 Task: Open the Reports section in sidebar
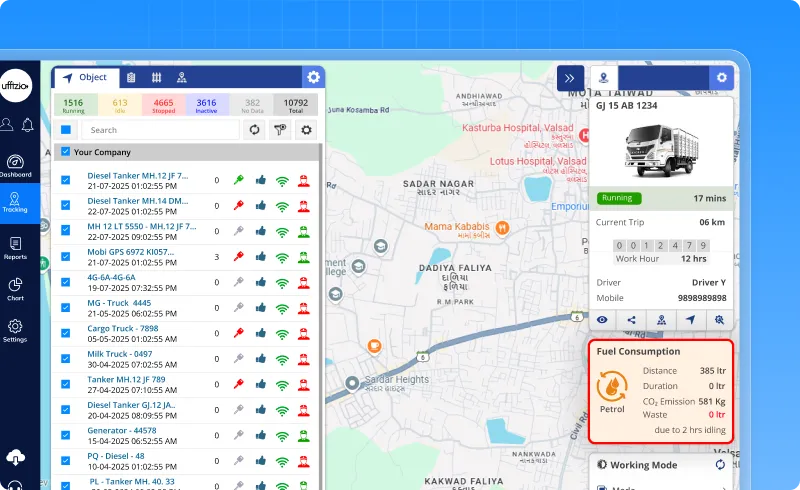pos(15,247)
